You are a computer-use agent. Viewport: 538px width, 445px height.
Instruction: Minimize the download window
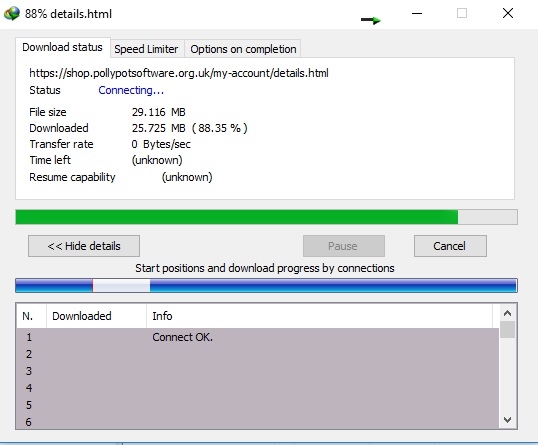(x=417, y=14)
